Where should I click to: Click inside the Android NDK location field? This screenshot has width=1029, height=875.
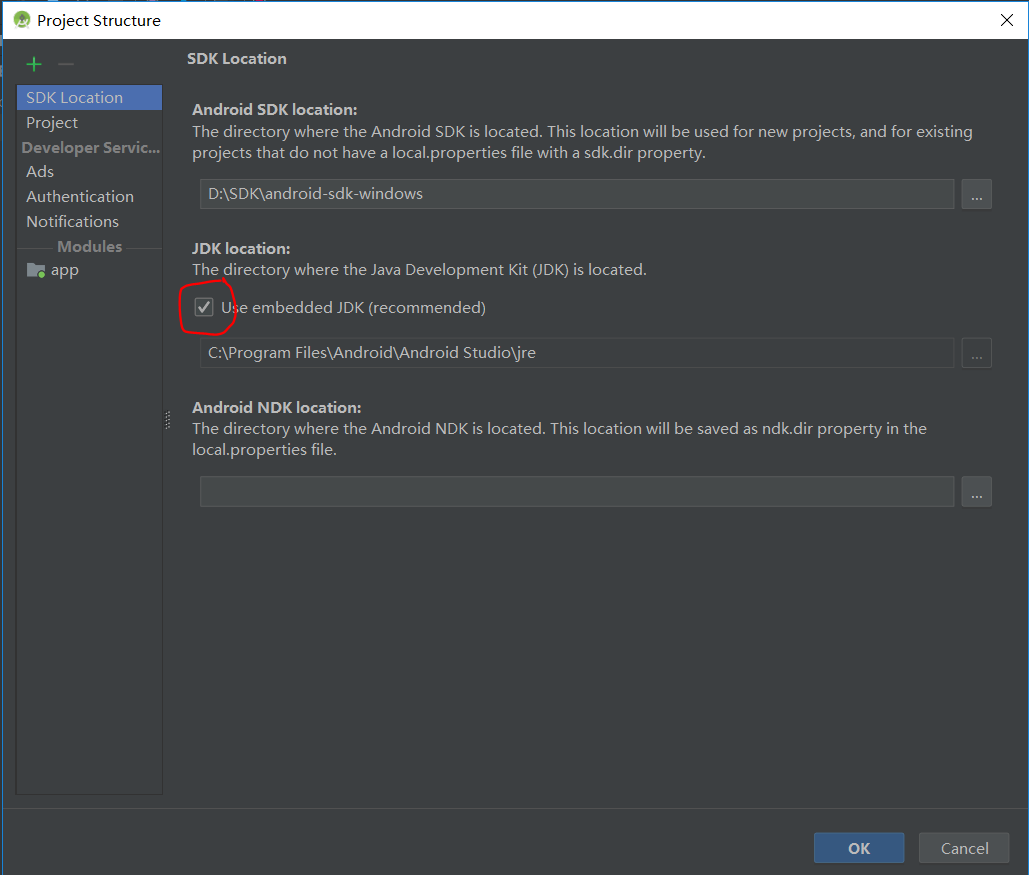tap(575, 491)
